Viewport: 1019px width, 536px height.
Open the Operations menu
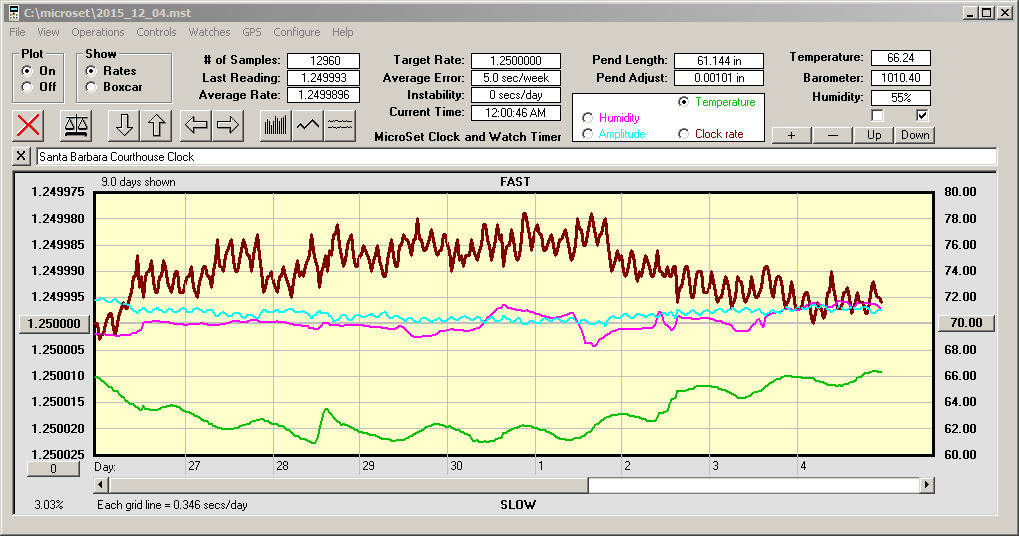(x=98, y=32)
